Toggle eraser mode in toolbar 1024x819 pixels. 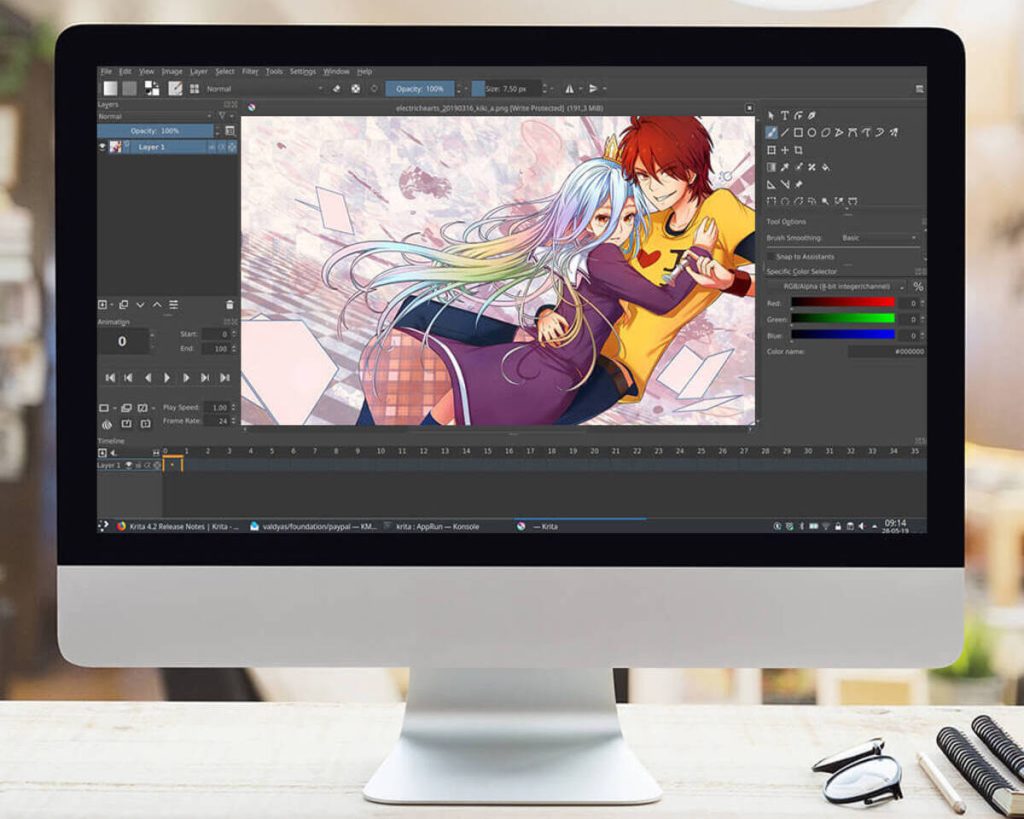click(337, 88)
